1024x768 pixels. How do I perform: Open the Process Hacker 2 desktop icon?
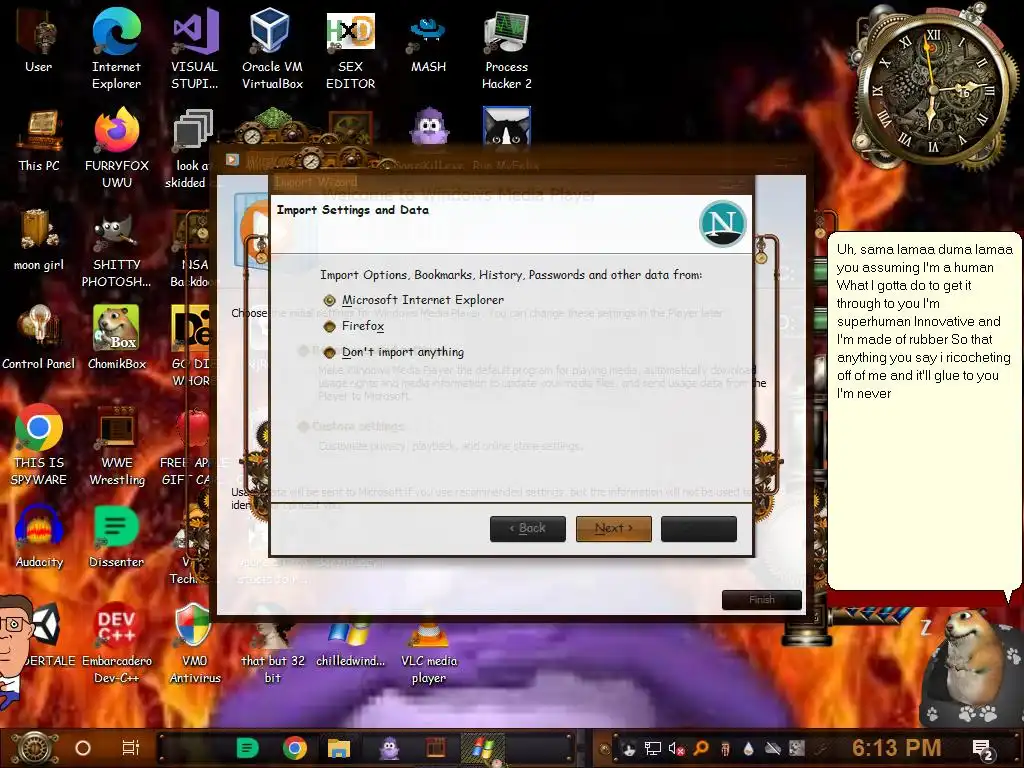pyautogui.click(x=506, y=48)
